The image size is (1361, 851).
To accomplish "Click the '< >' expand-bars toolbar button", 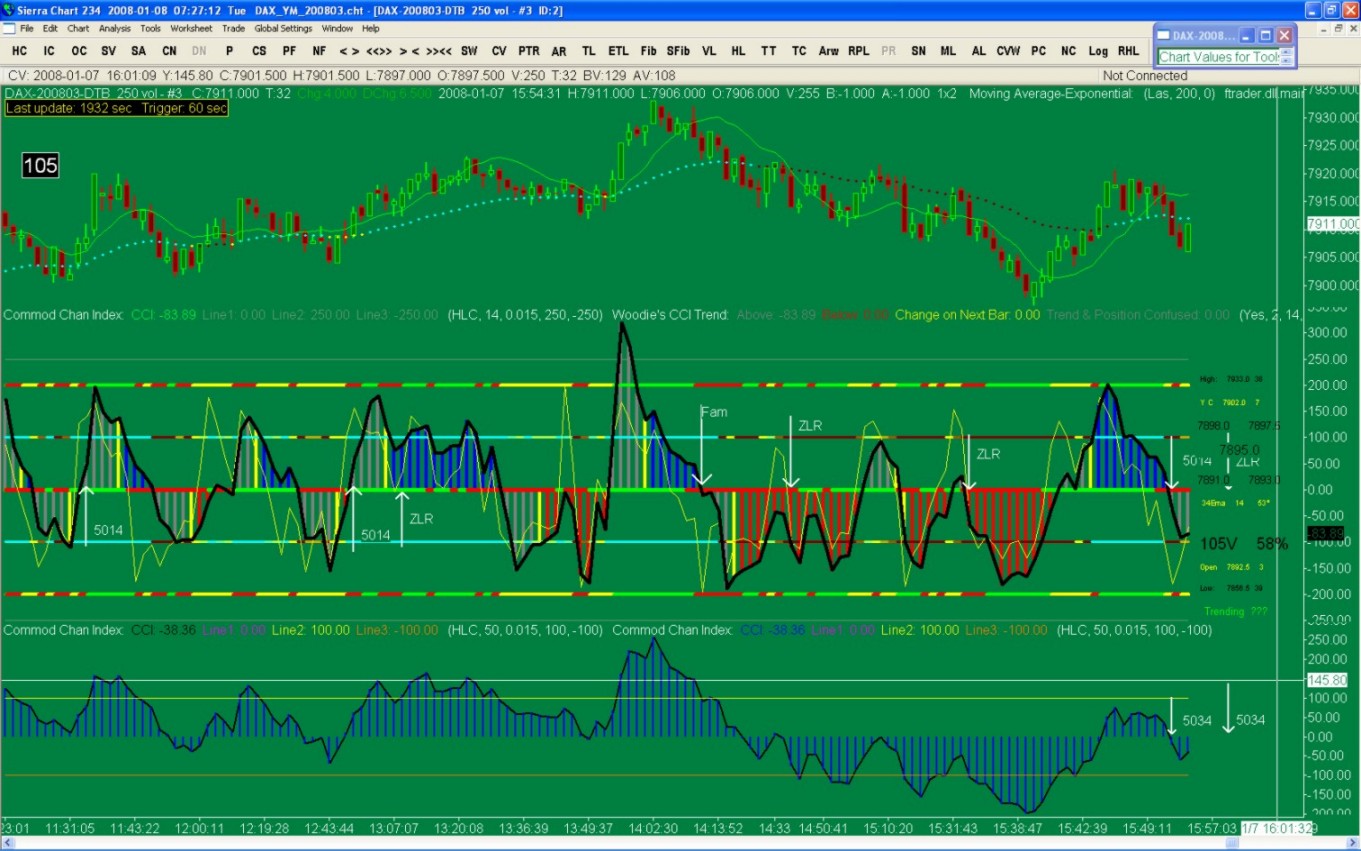I will point(349,51).
